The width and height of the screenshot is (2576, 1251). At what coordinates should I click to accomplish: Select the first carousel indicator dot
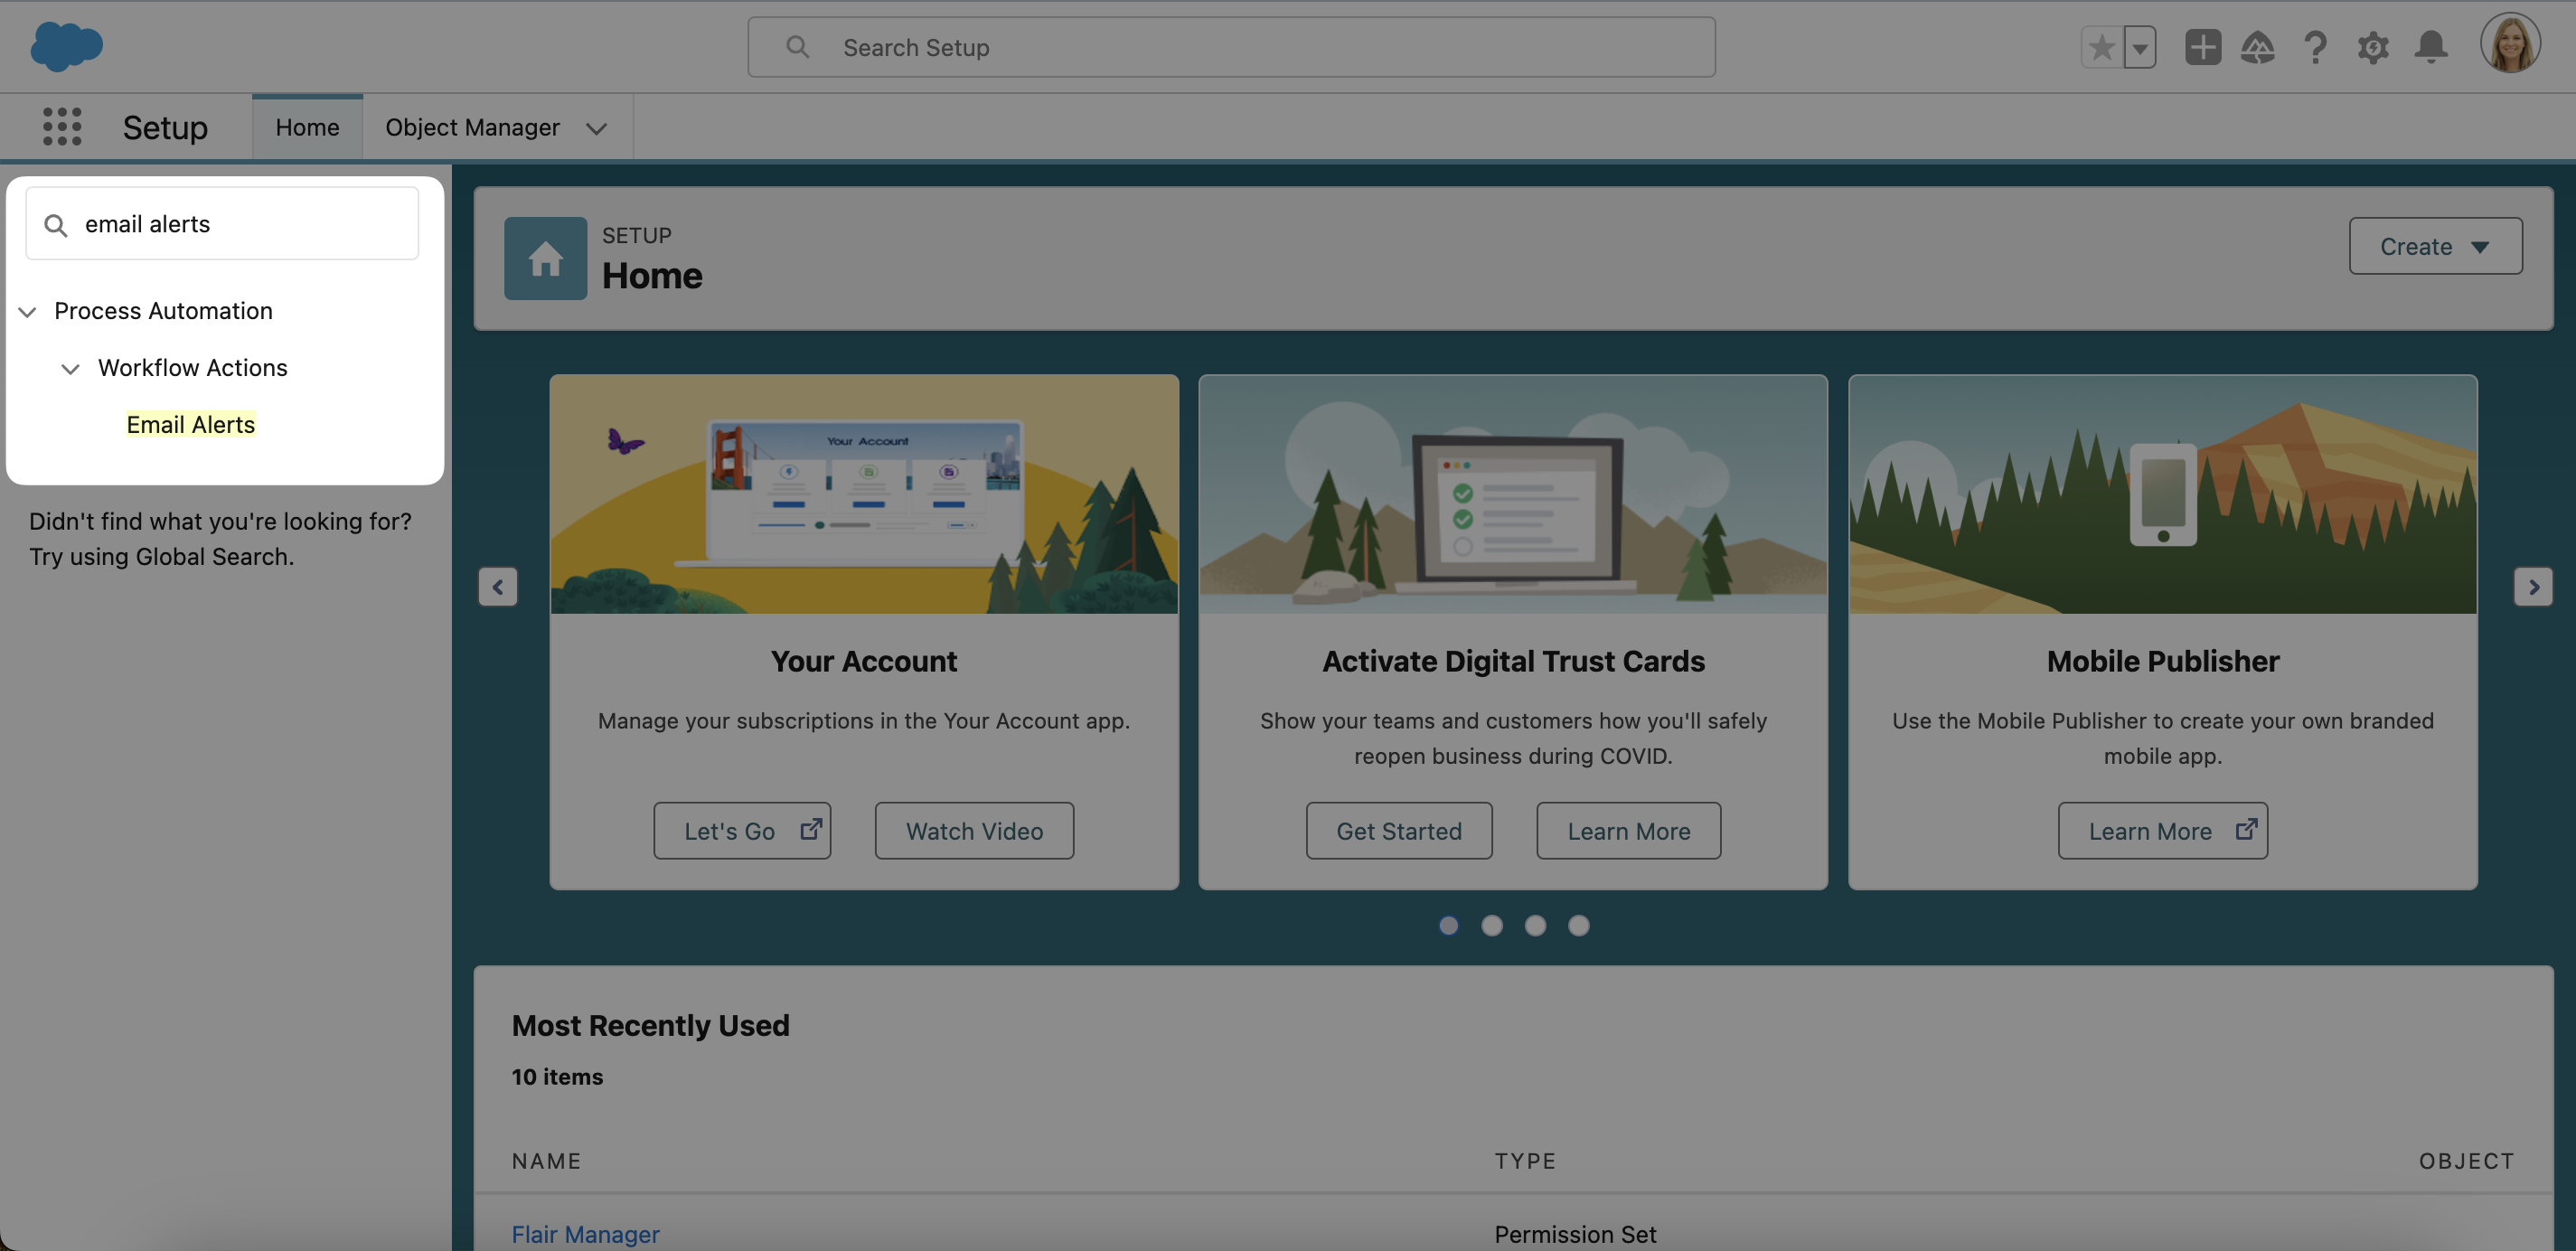click(x=1448, y=926)
